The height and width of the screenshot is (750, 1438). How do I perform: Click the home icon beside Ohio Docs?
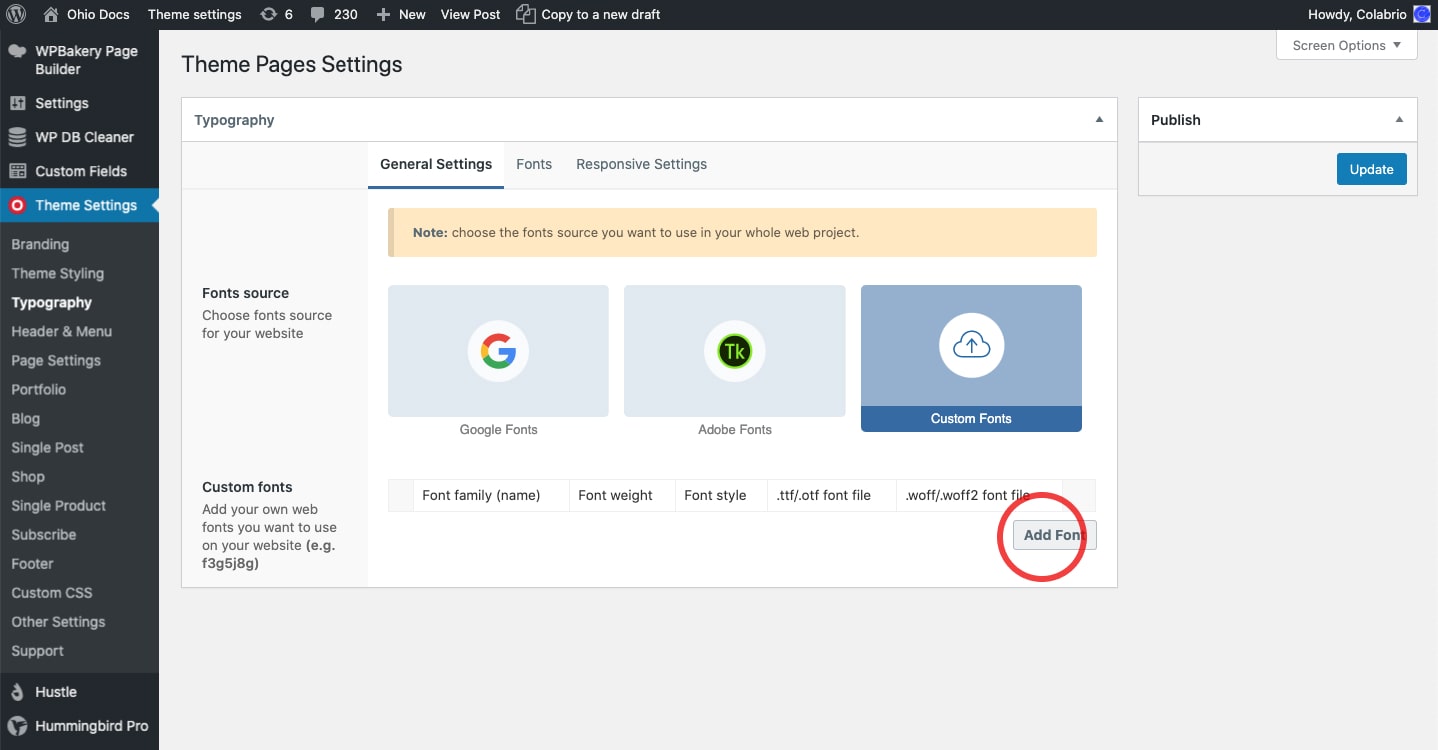coord(51,14)
